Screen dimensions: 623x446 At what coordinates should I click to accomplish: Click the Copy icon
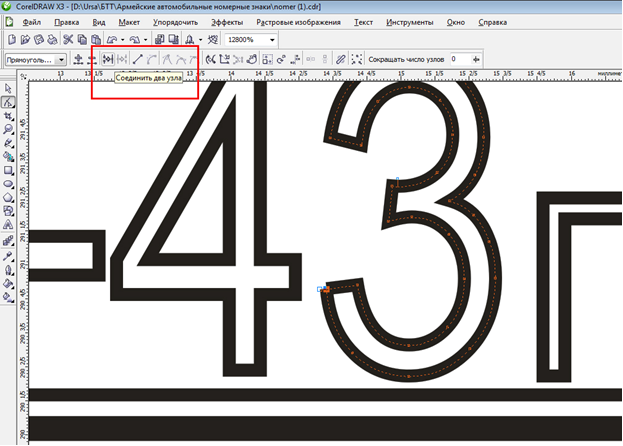82,39
